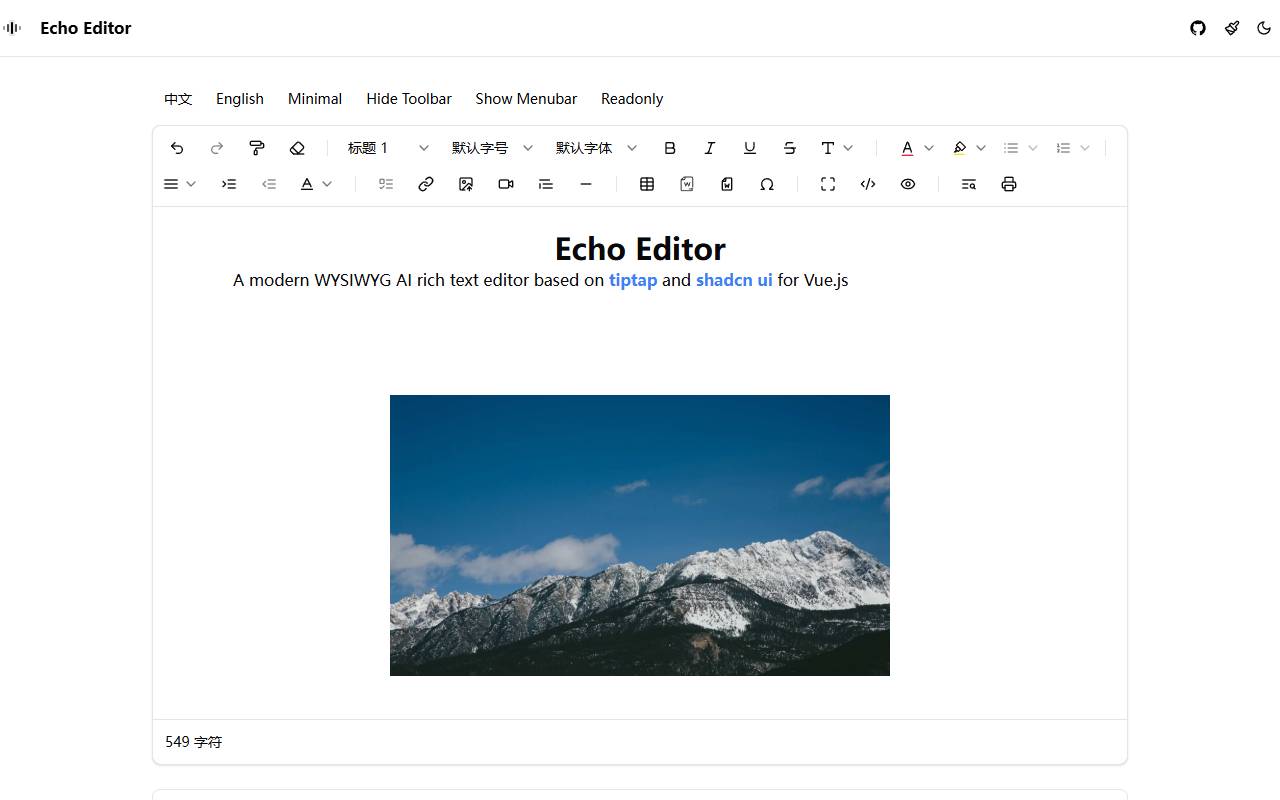The width and height of the screenshot is (1280, 800).
Task: Toggle dark mode moon icon
Action: coord(1264,28)
